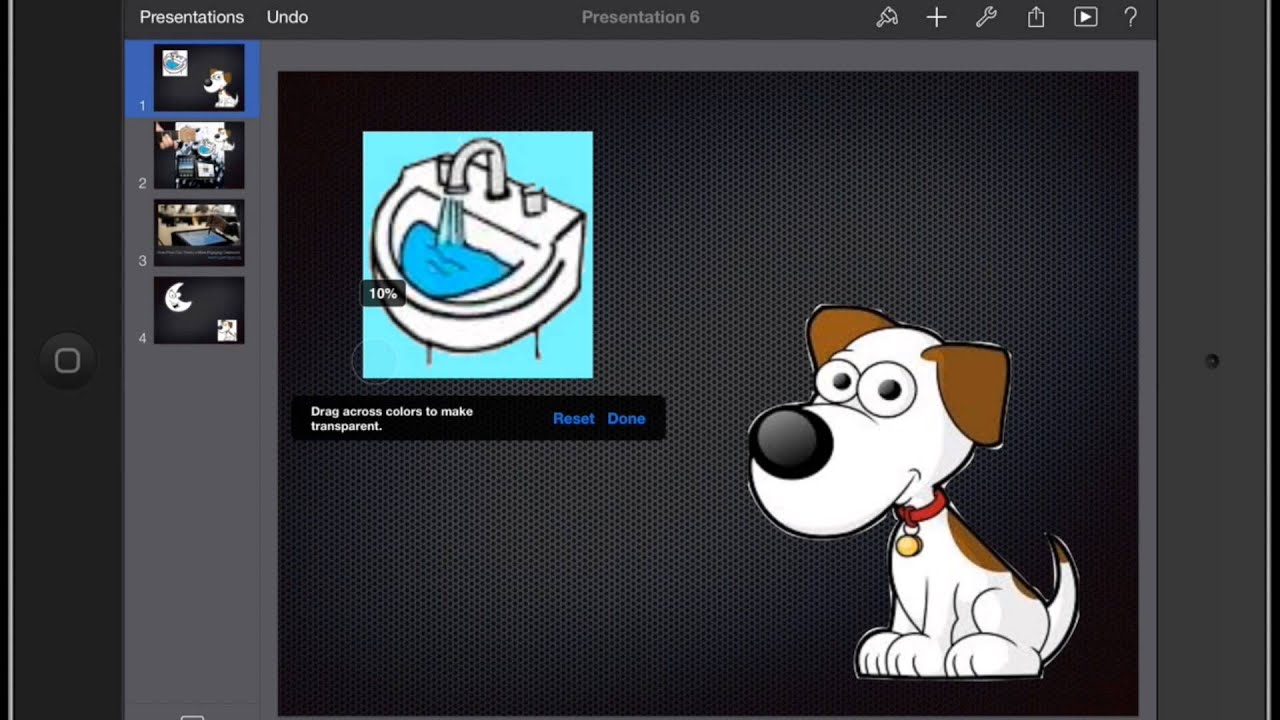The height and width of the screenshot is (720, 1280).
Task: Tap the iPad home button
Action: (67, 361)
